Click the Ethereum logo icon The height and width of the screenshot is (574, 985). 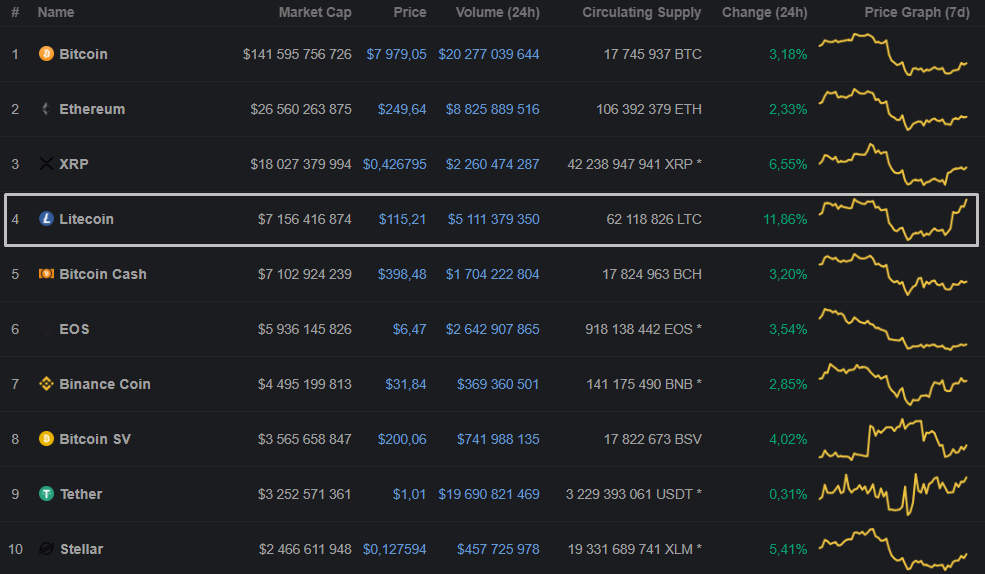coord(46,109)
